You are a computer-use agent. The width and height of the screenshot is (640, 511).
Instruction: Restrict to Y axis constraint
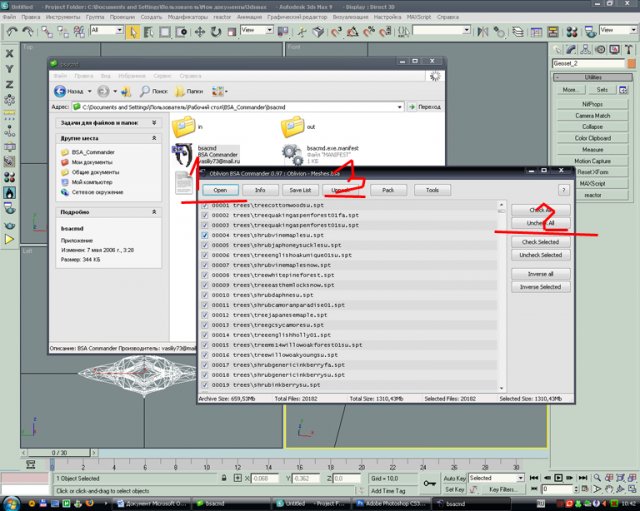click(x=9, y=69)
